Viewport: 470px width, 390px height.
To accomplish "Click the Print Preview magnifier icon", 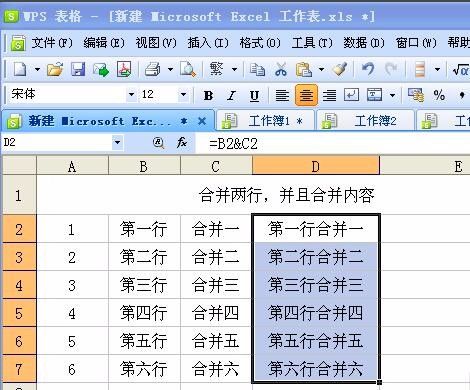I will (188, 69).
